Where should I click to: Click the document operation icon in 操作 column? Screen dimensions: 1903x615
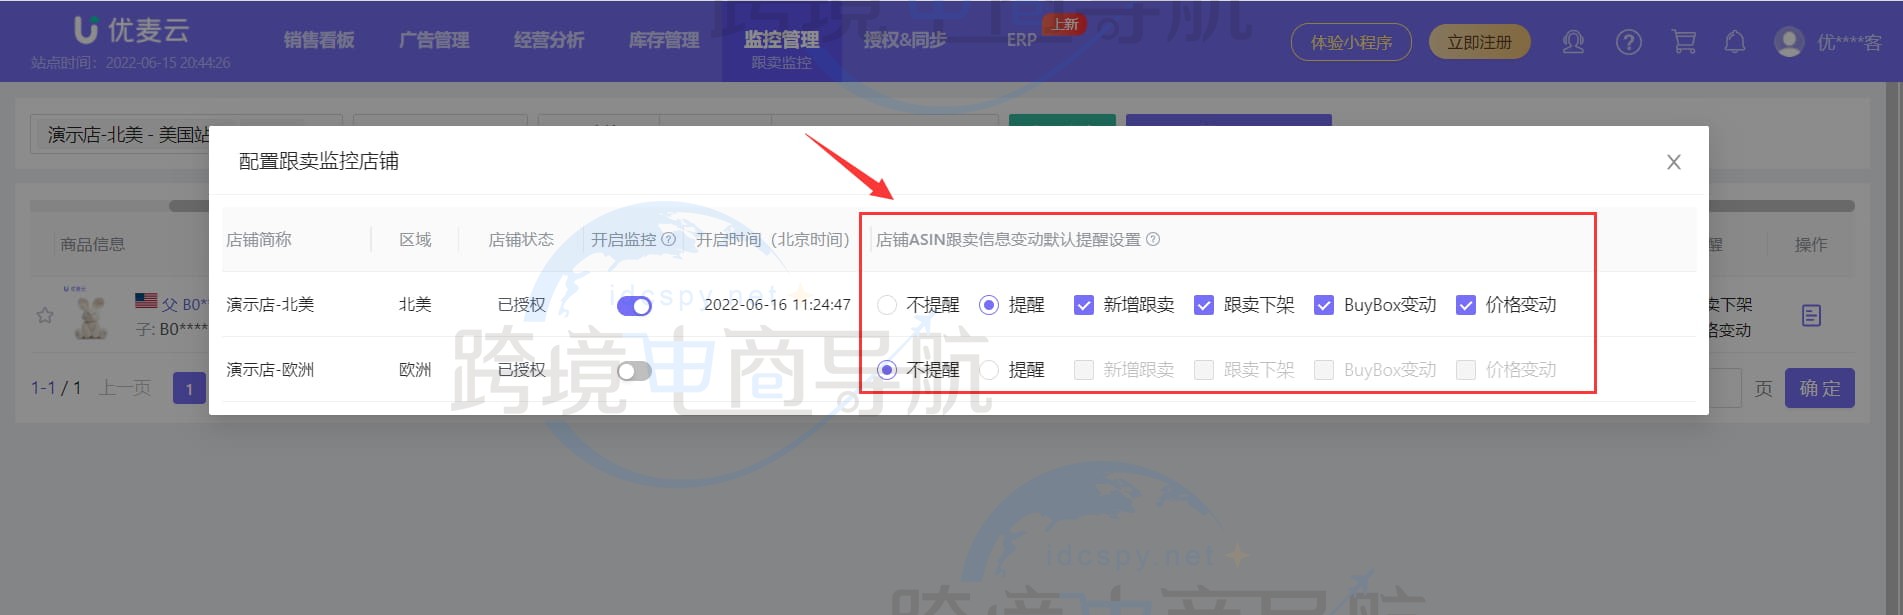(1811, 316)
